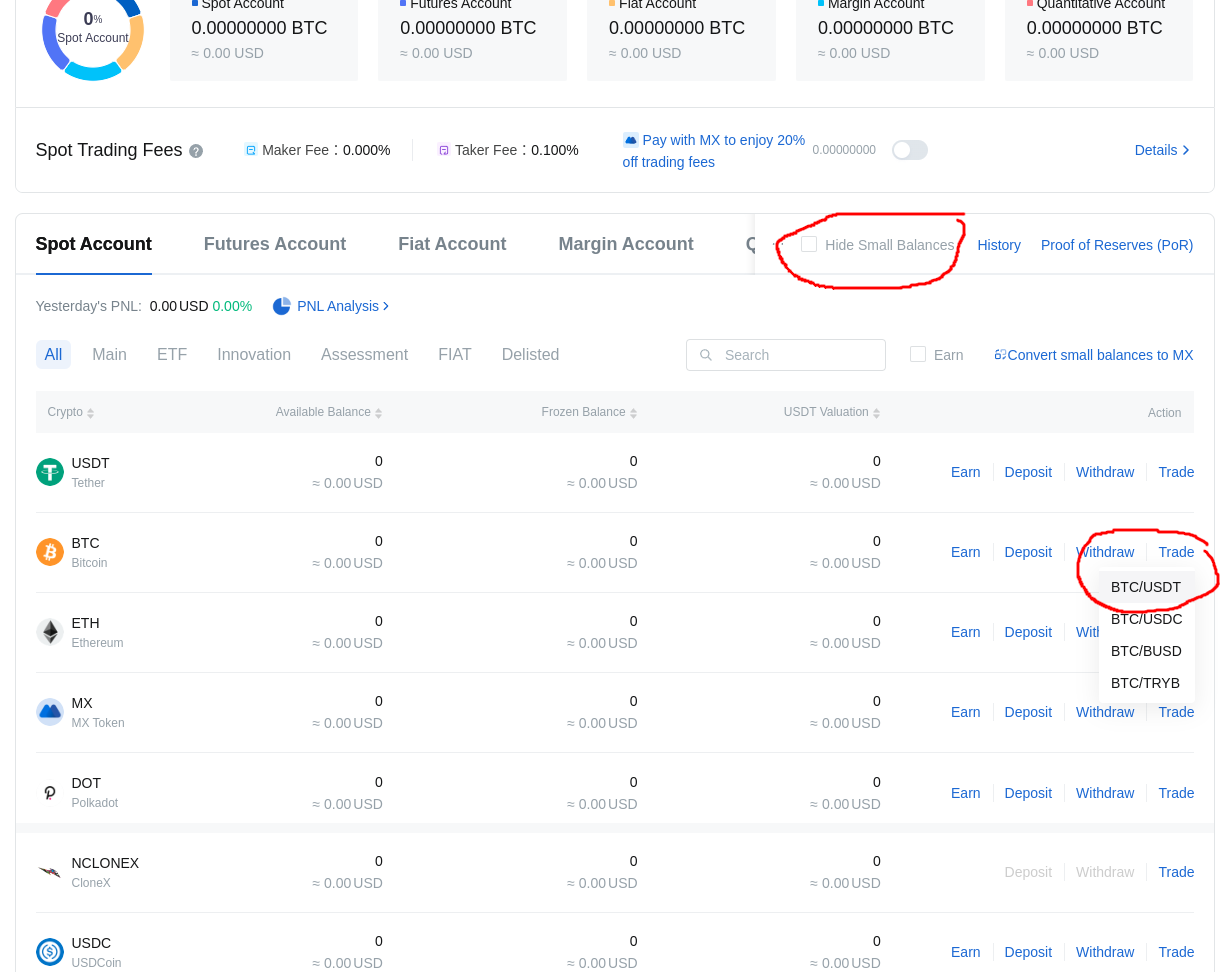
Task: Sort by Available Balance column
Action: (x=329, y=413)
